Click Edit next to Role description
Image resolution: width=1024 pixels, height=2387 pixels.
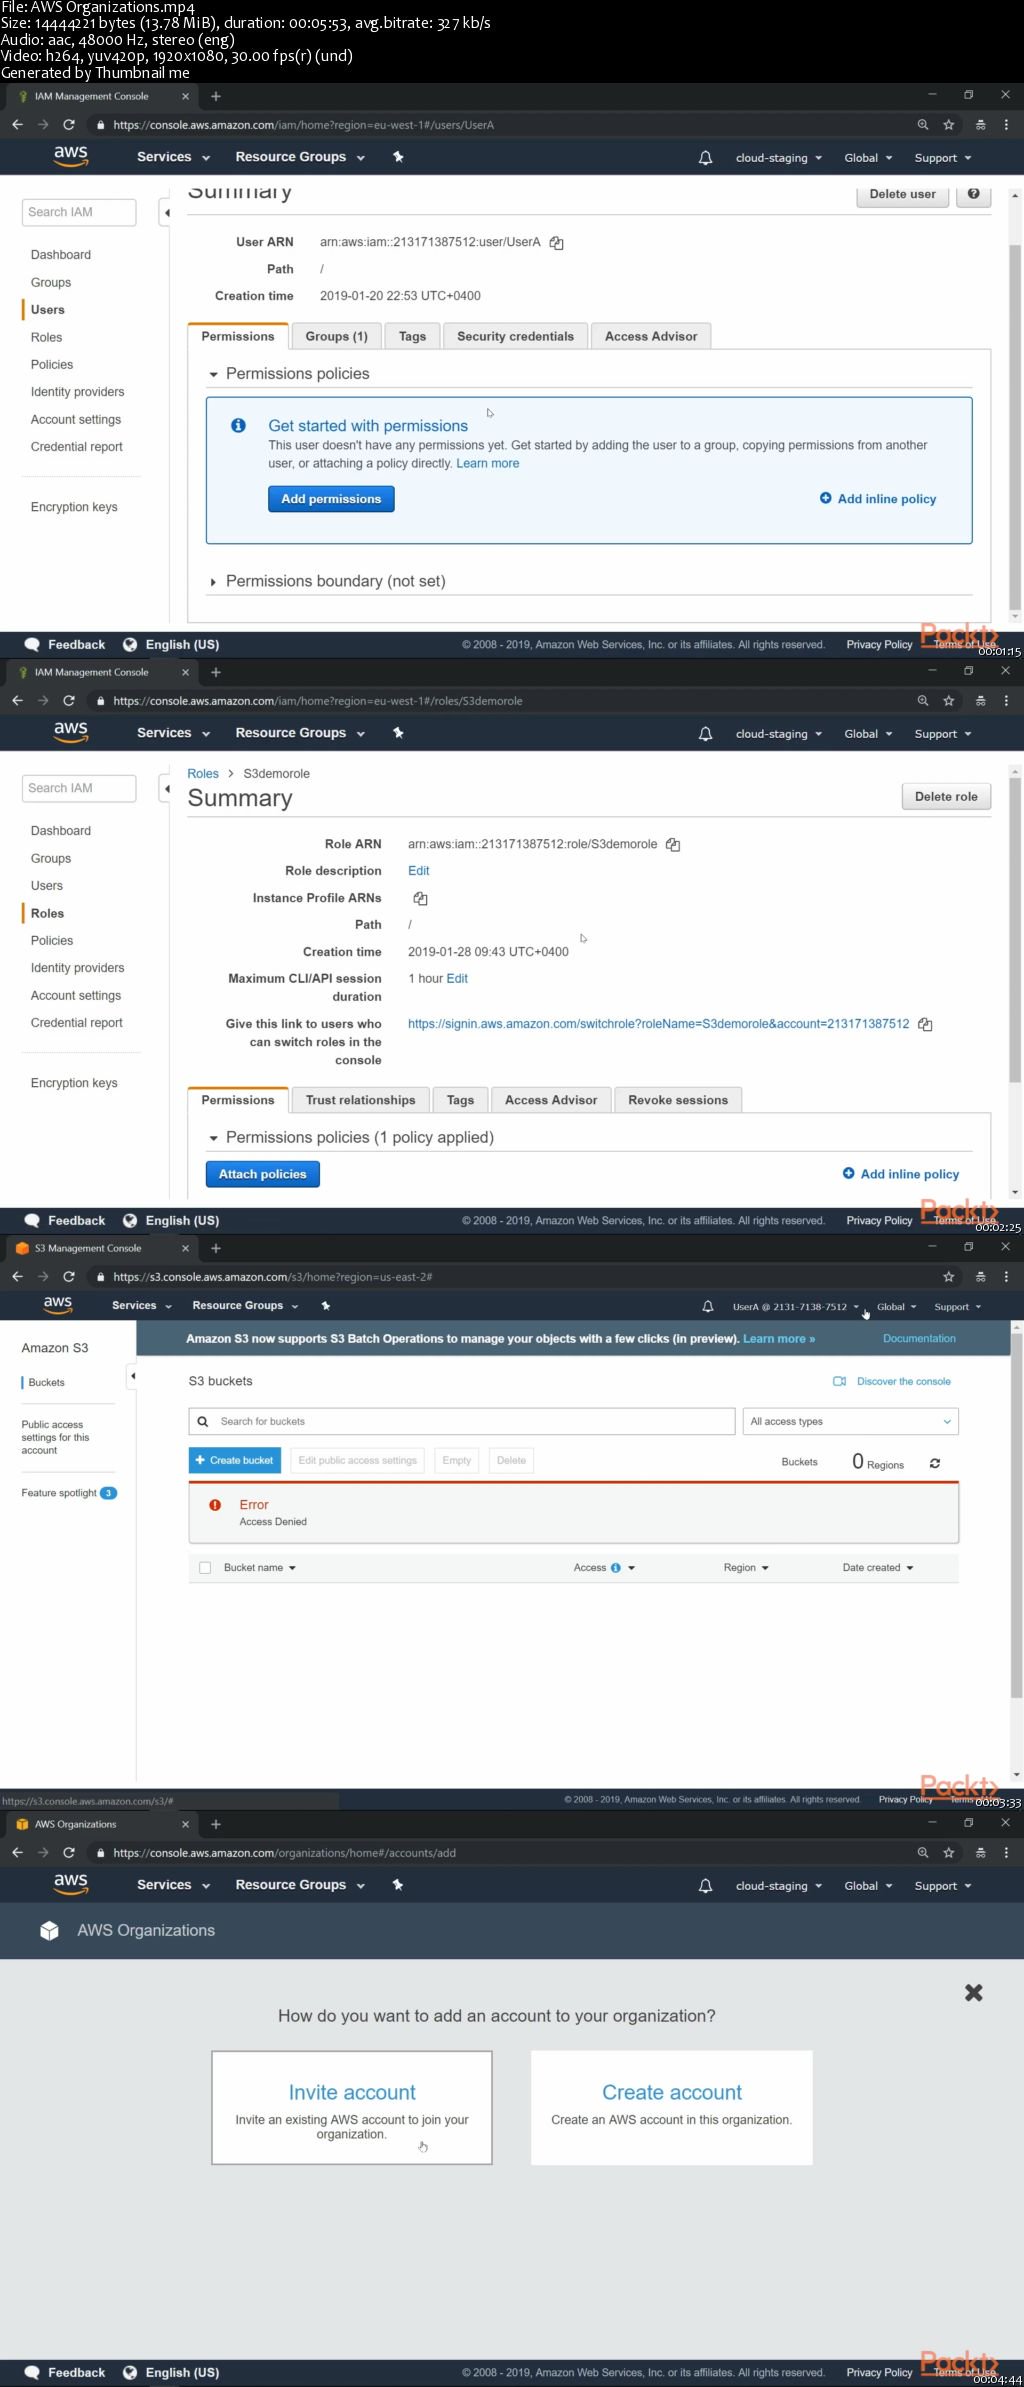click(418, 871)
